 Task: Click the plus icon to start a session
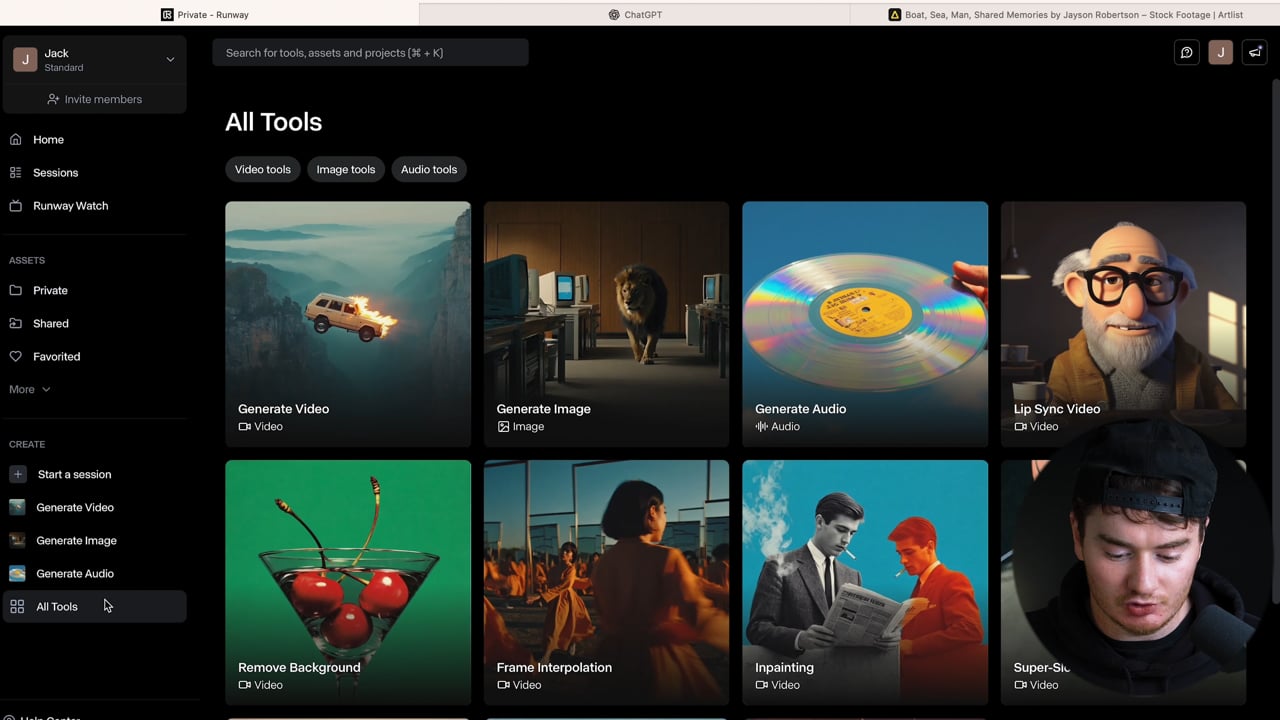(x=18, y=474)
